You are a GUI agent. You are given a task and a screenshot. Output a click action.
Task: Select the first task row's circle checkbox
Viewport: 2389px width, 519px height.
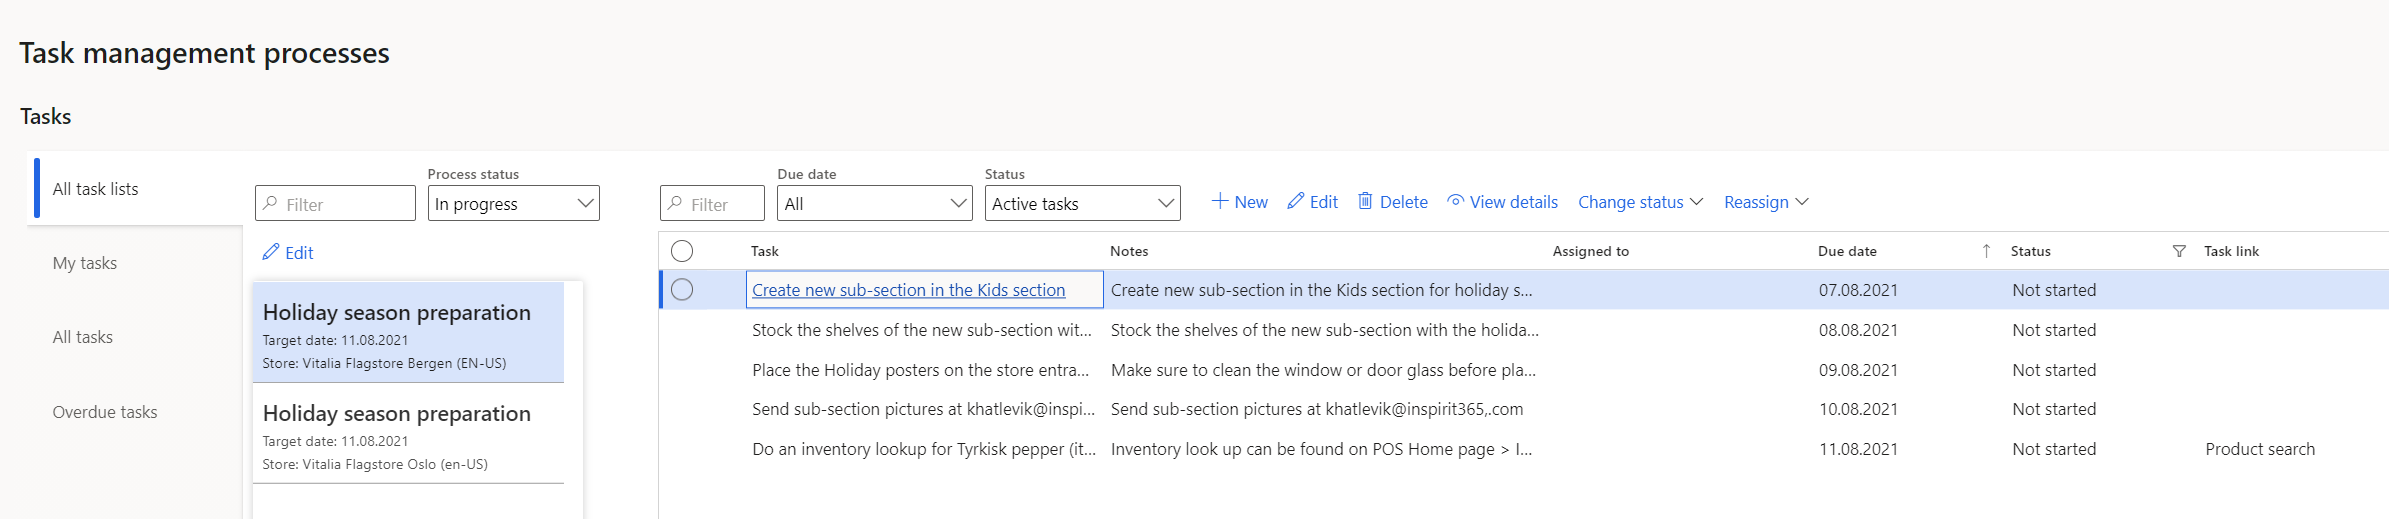[682, 290]
